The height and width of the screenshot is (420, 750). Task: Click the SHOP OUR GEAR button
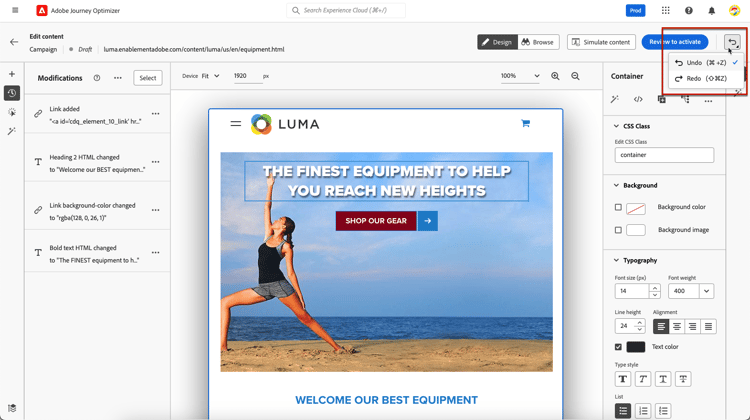pos(376,221)
